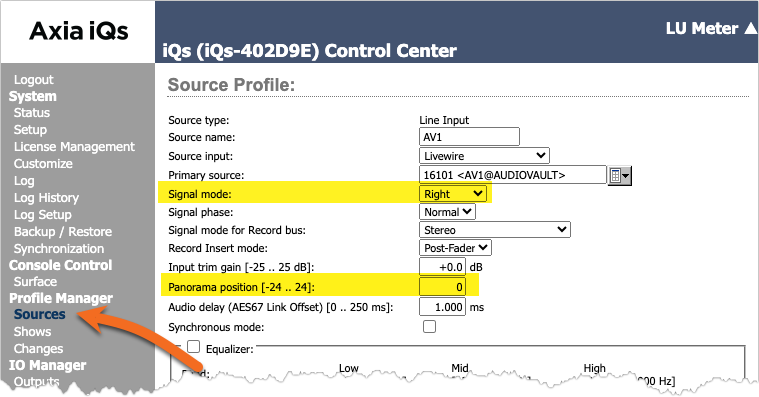Open the Setup page in sidebar
Screen dimensions: 759x397
30,130
